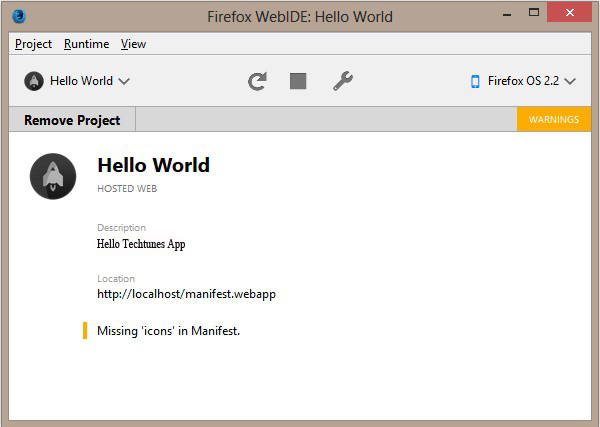Image resolution: width=600 pixels, height=427 pixels.
Task: Click the Remove Project button
Action: point(72,120)
